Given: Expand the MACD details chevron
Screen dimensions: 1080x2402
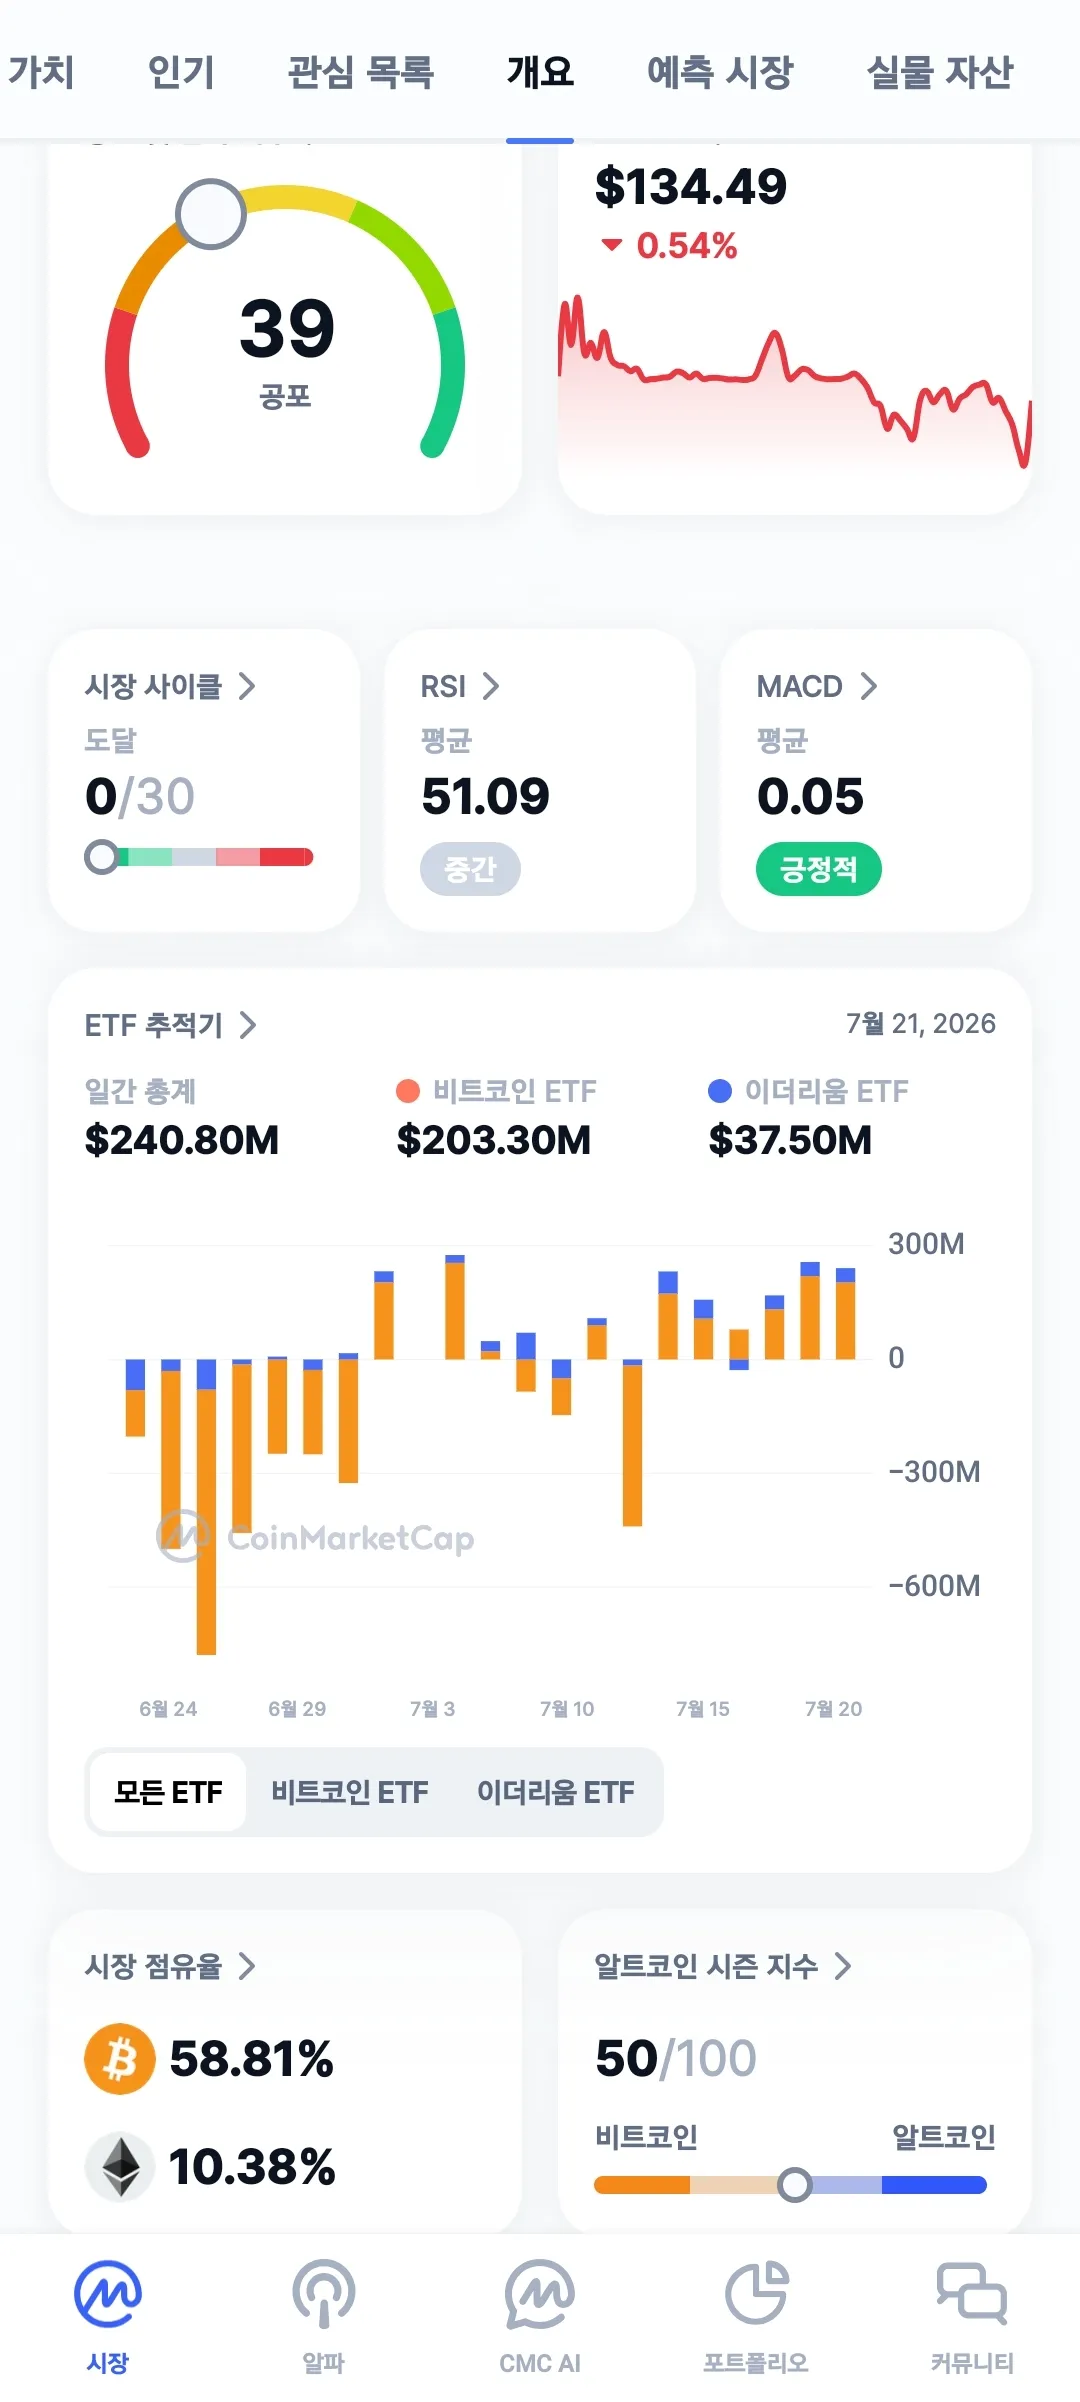Looking at the screenshot, I should (869, 686).
